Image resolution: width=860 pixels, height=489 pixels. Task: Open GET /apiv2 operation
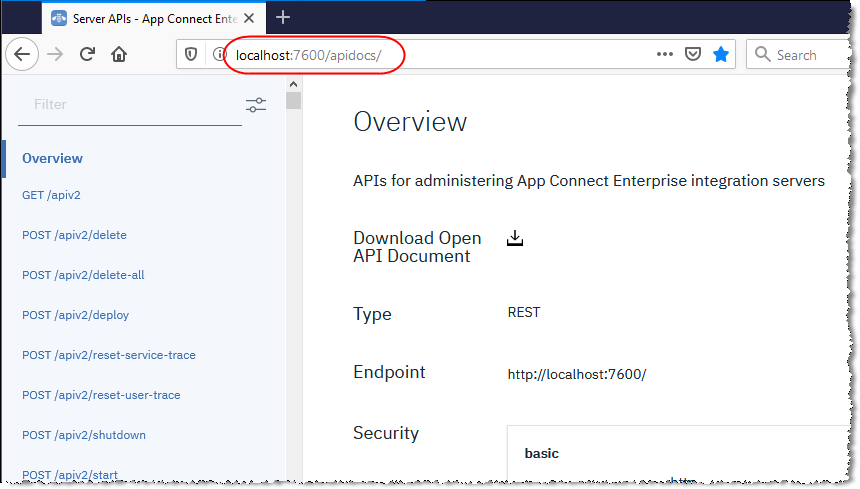[x=51, y=195]
